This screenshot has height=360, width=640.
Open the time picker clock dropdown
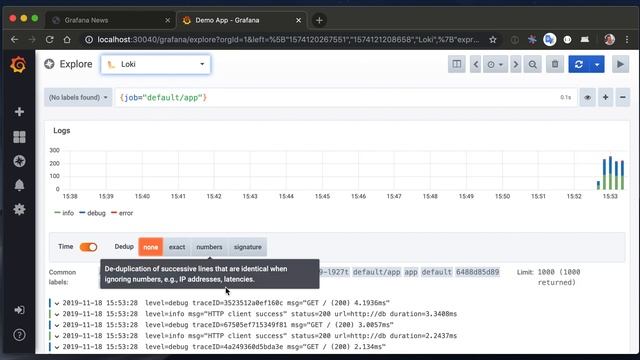(x=495, y=64)
